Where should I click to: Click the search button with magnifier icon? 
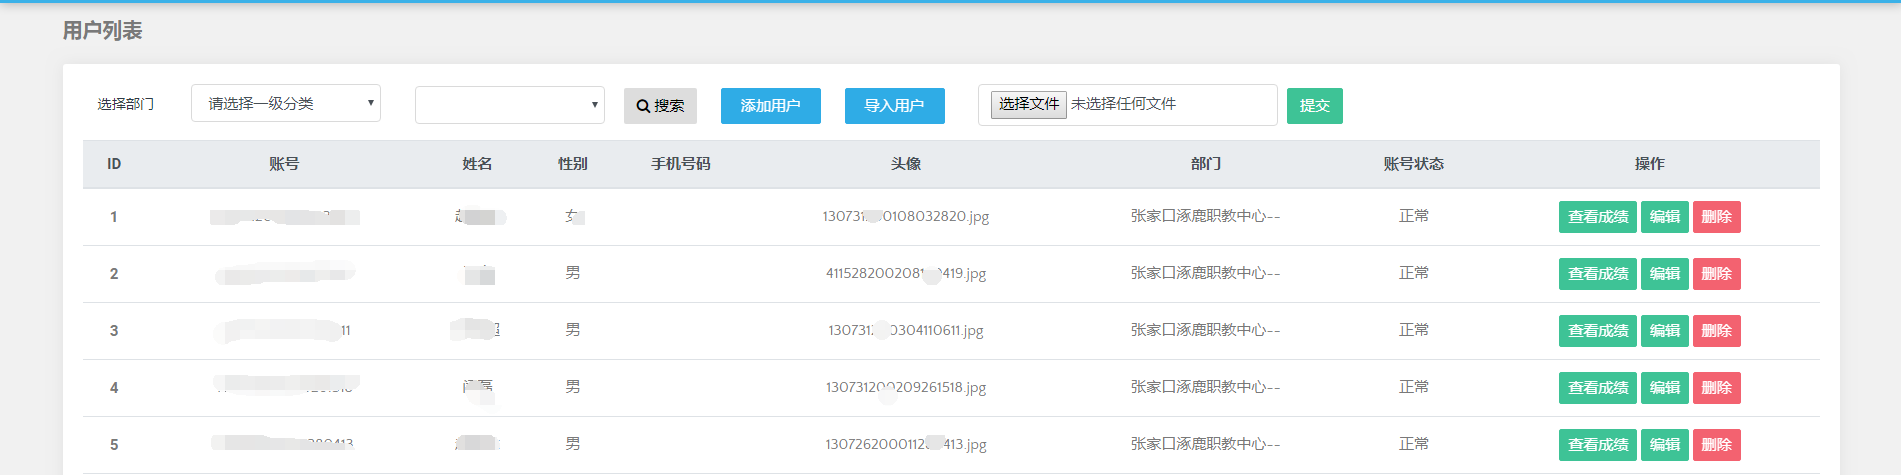pyautogui.click(x=660, y=106)
